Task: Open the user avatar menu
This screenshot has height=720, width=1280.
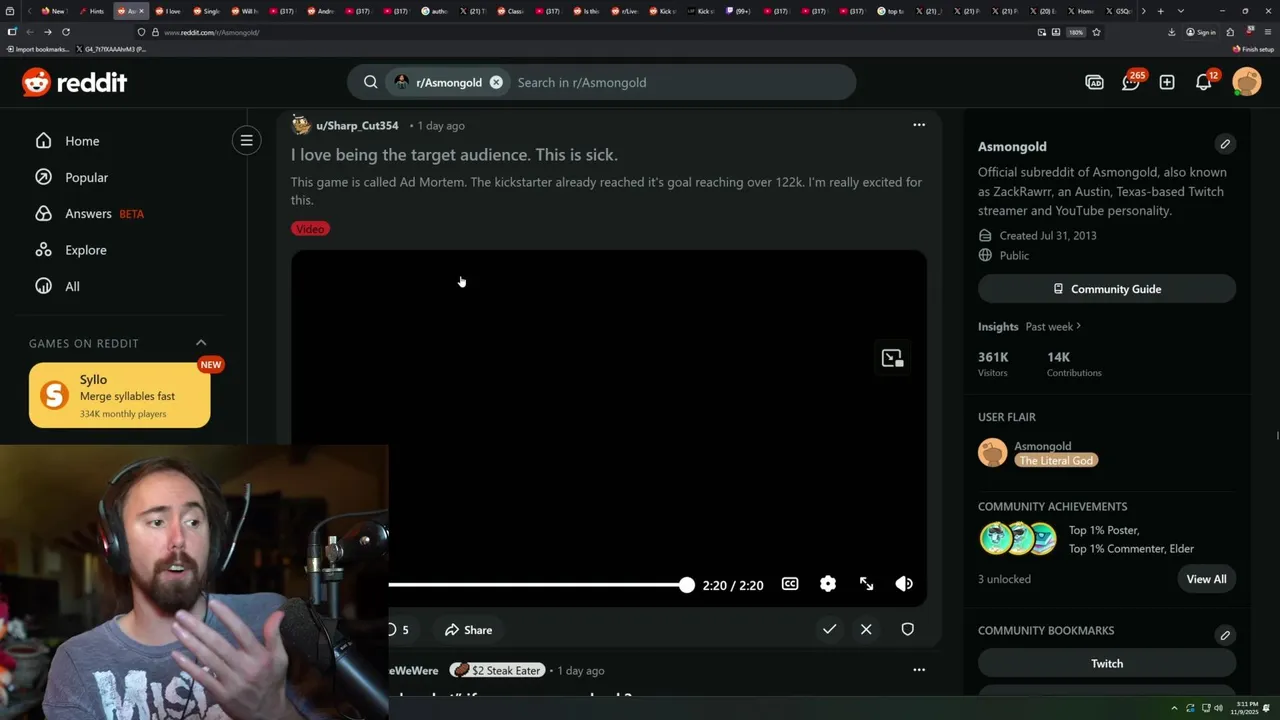Action: pyautogui.click(x=1247, y=82)
